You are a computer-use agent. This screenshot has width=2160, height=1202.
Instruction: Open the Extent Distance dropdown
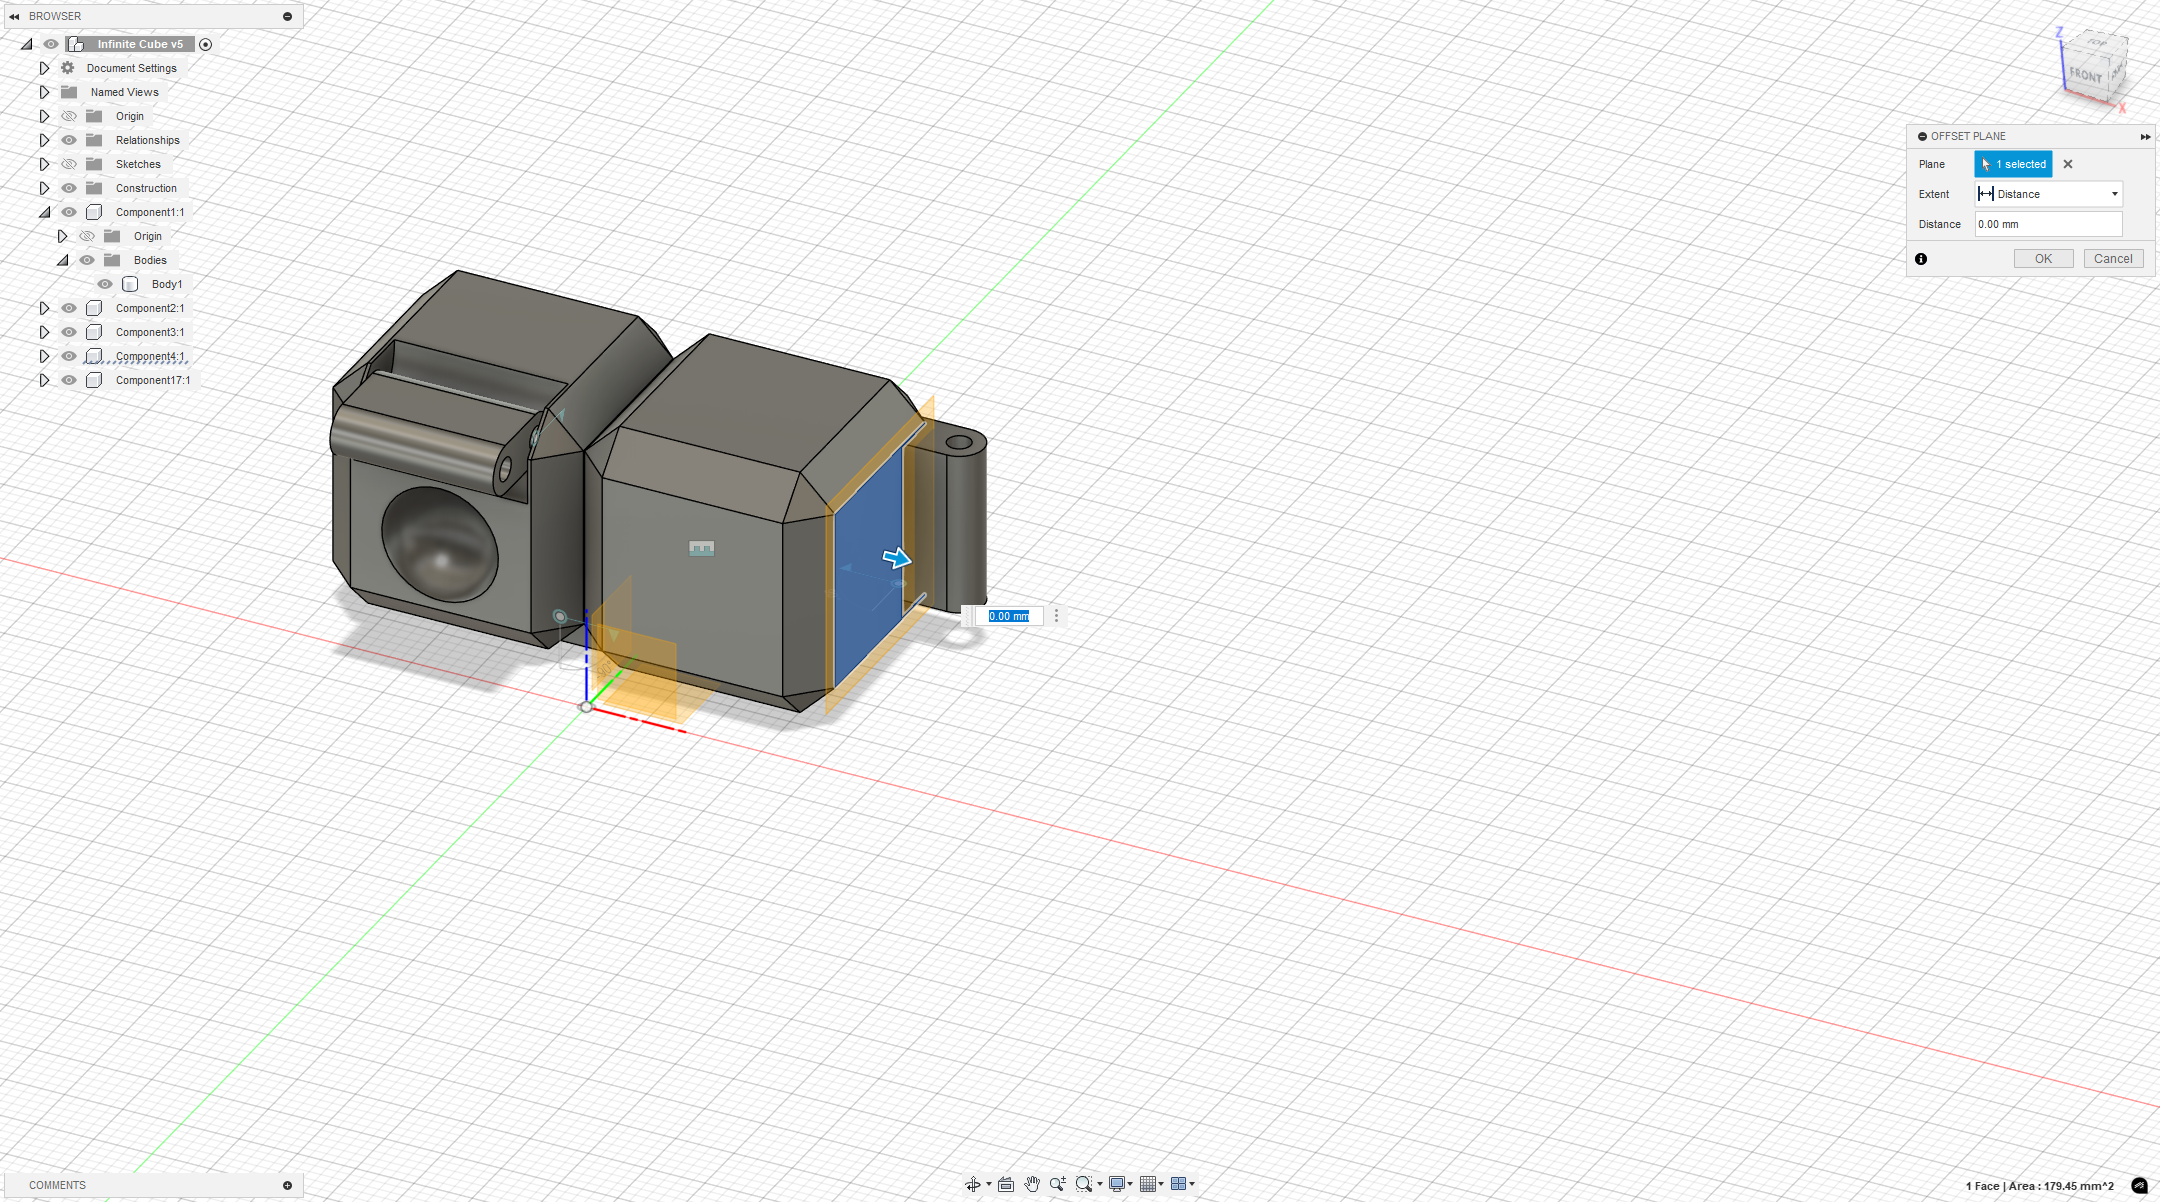2048,194
